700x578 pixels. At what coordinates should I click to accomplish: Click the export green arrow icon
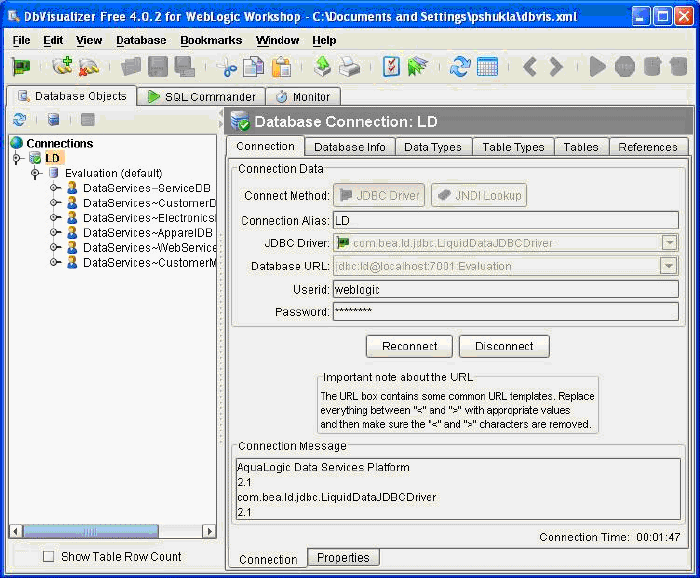(x=322, y=67)
